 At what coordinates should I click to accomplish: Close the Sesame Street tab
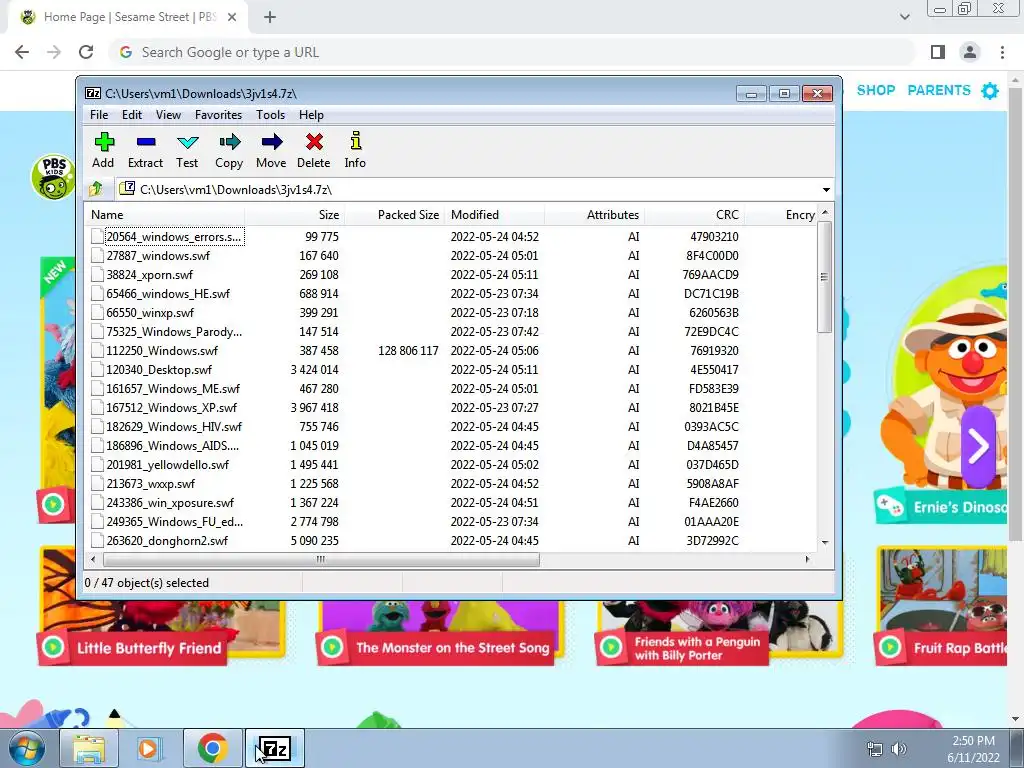coord(232,18)
